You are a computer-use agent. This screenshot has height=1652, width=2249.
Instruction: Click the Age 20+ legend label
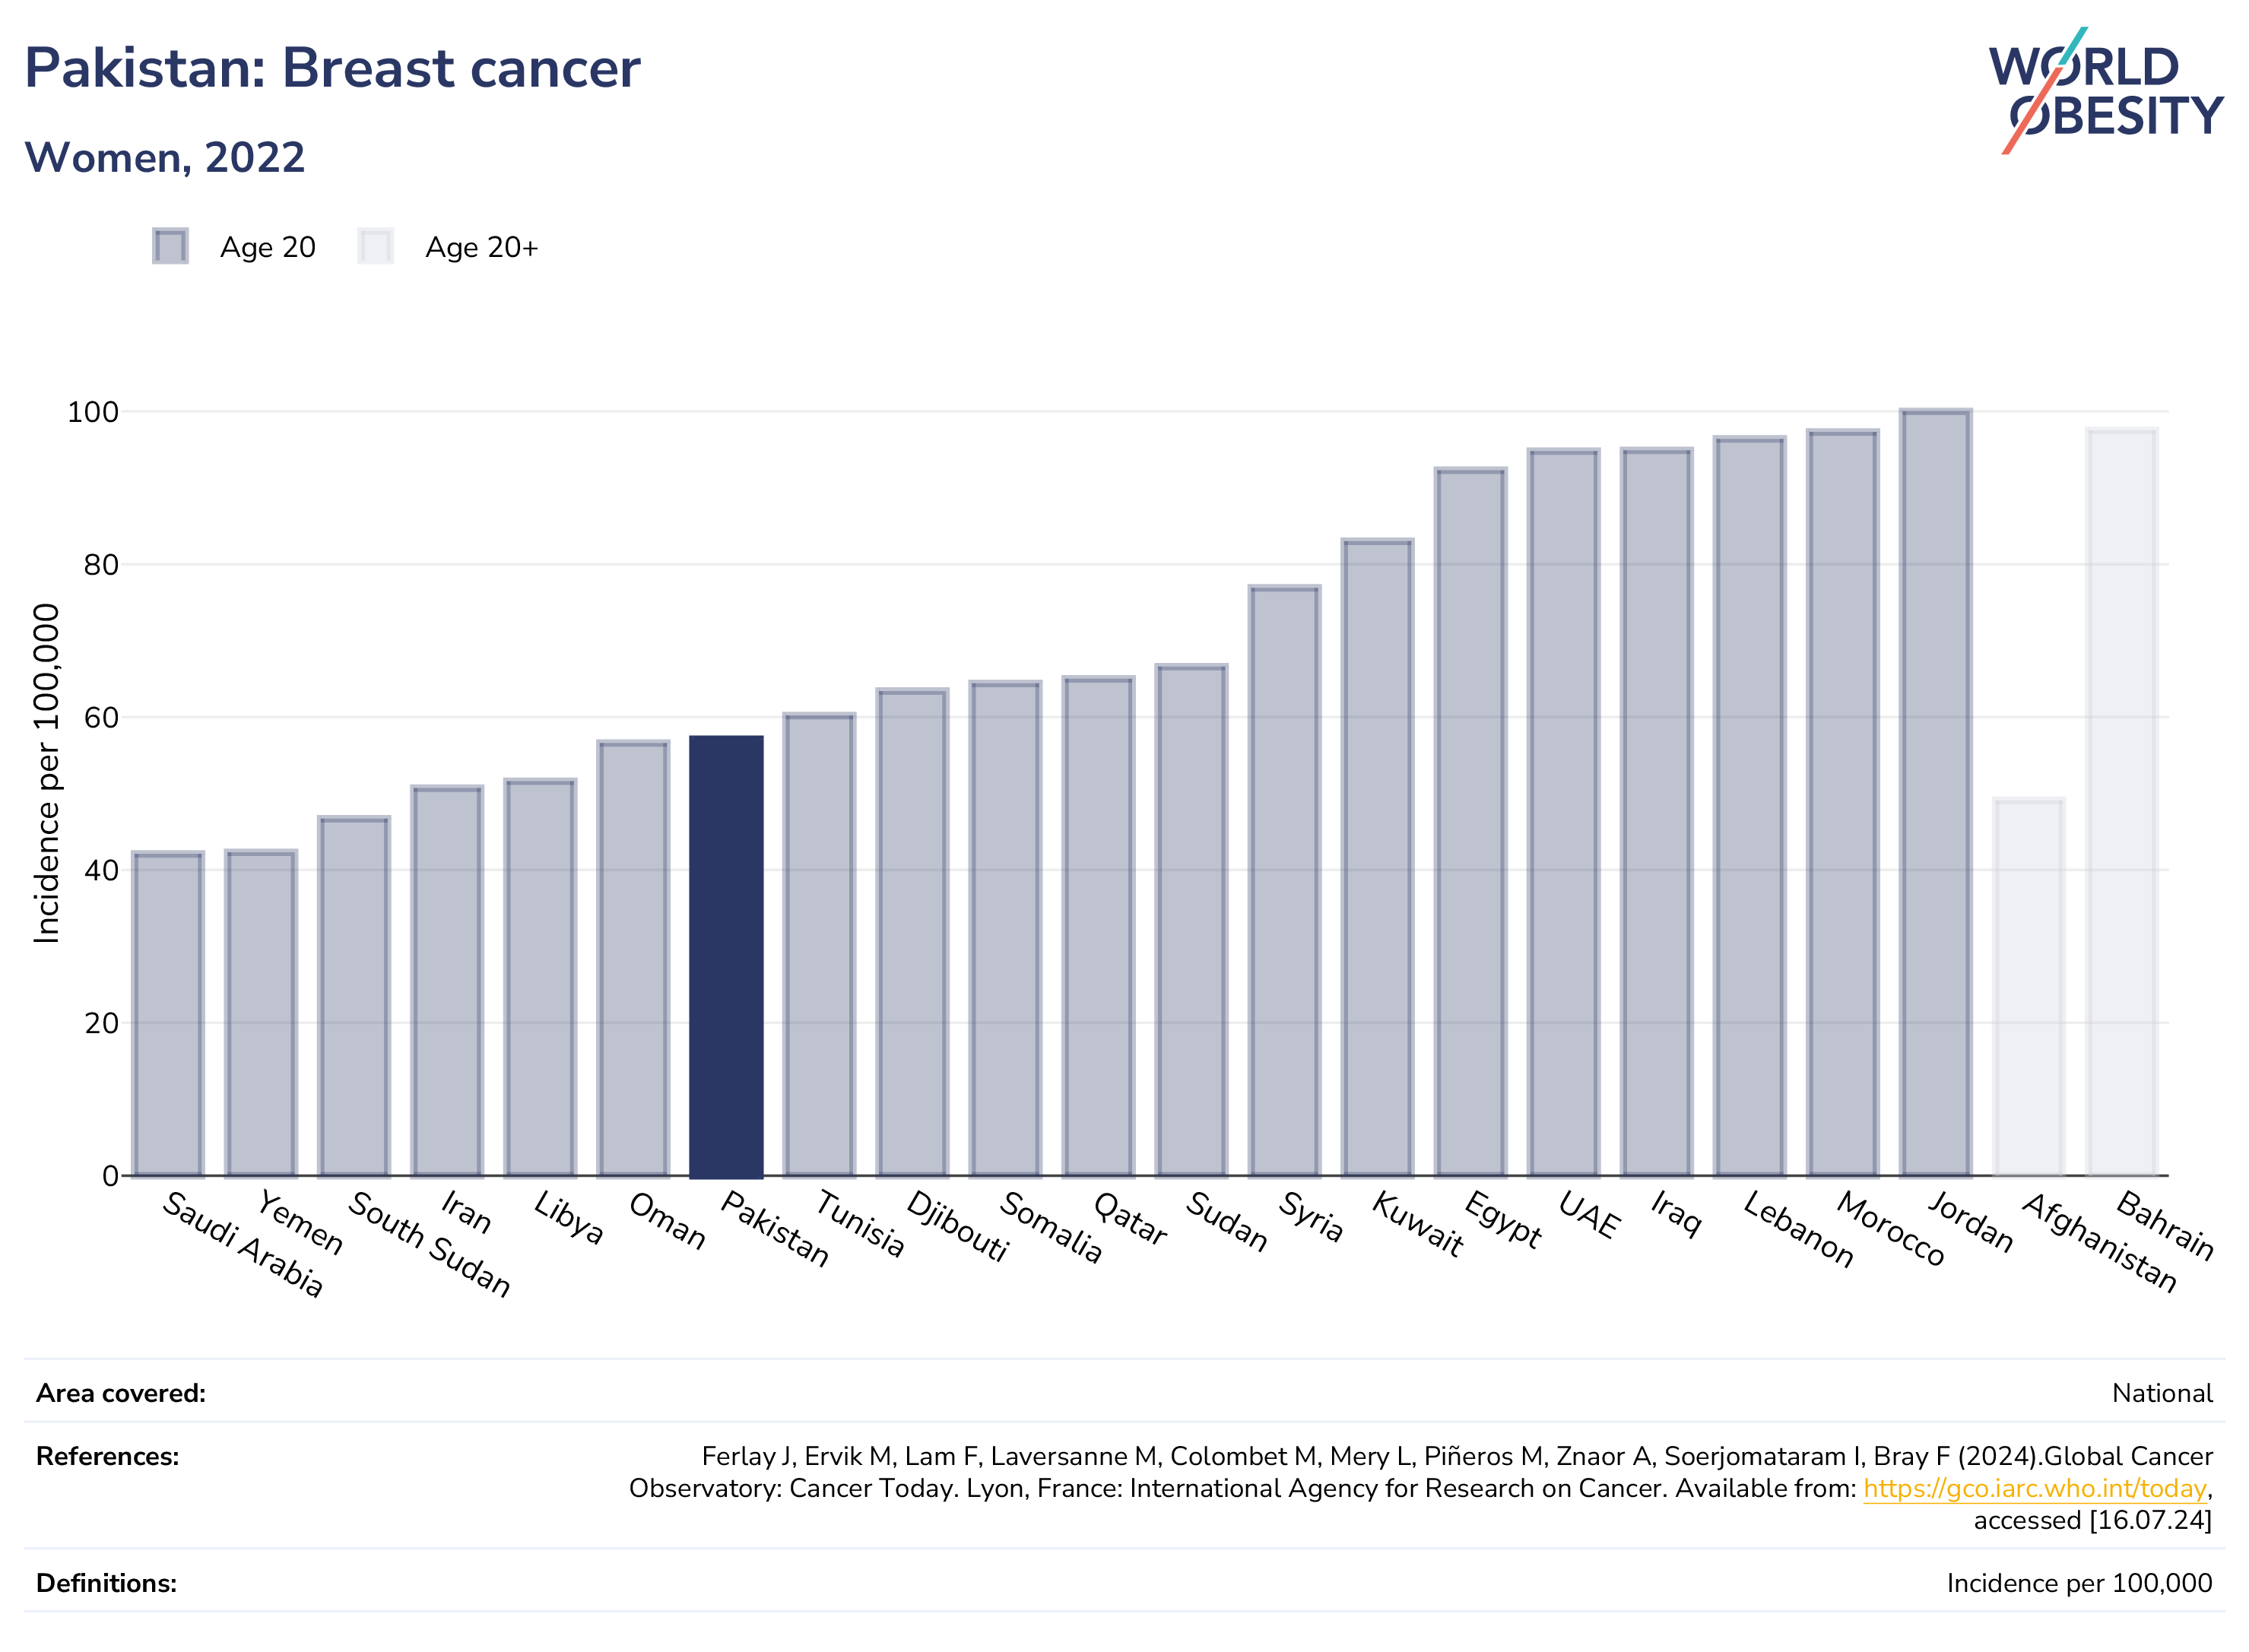point(482,247)
